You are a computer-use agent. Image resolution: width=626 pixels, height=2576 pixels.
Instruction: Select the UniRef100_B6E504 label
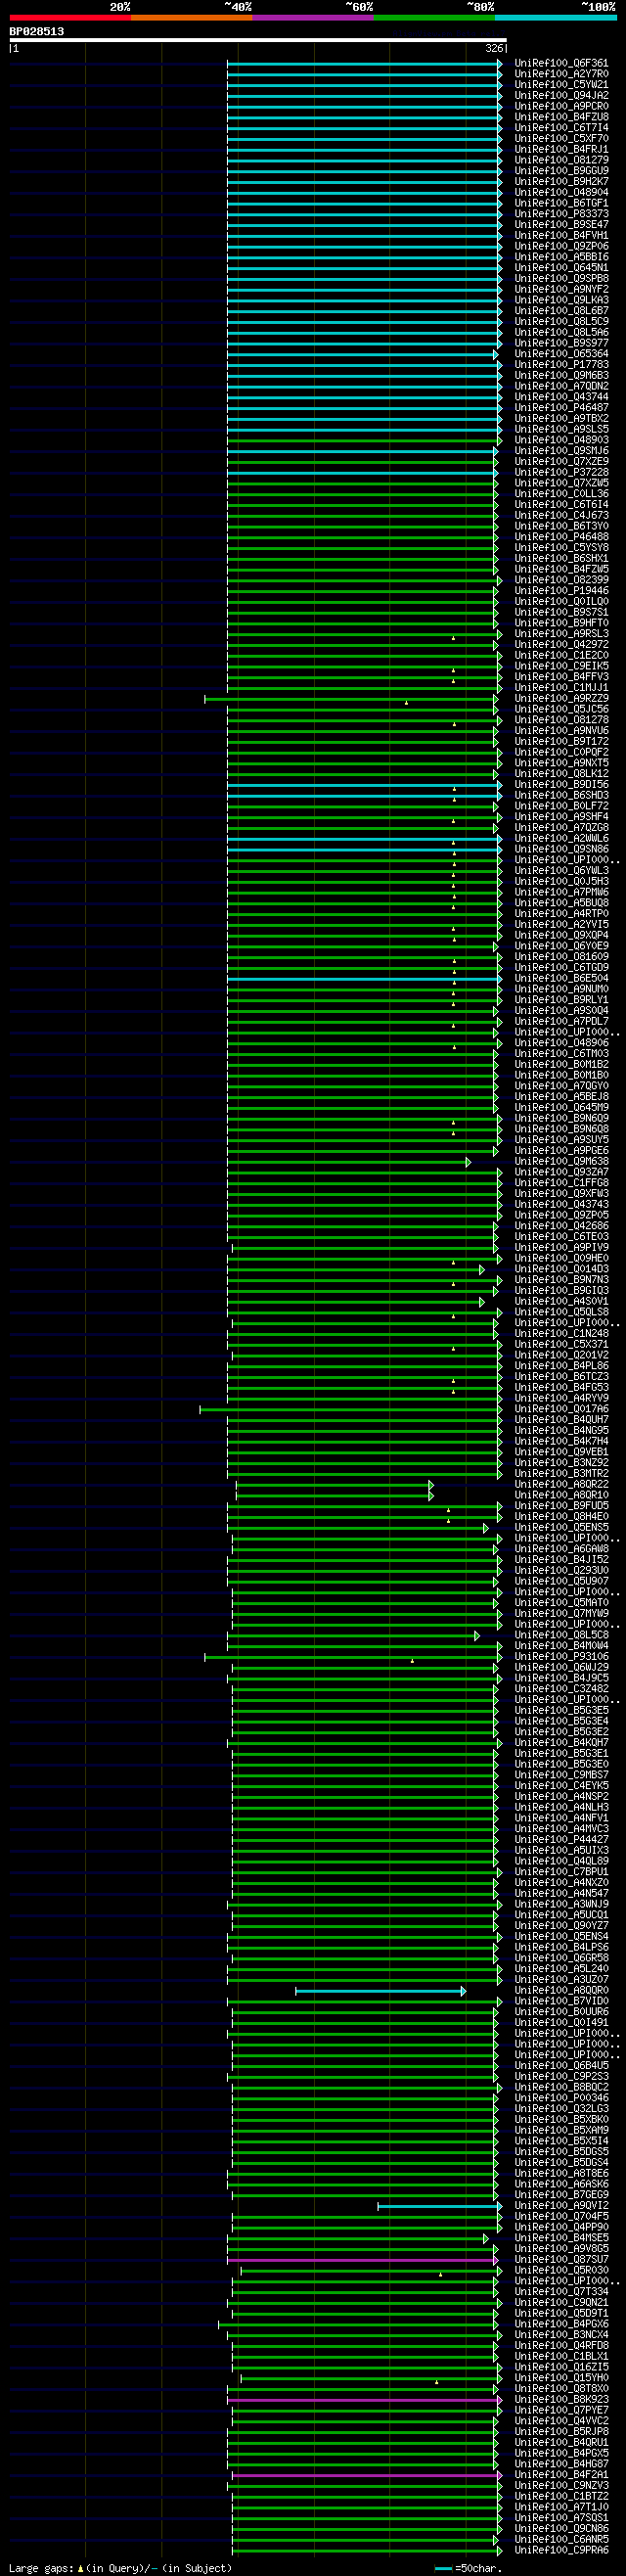[x=561, y=979]
